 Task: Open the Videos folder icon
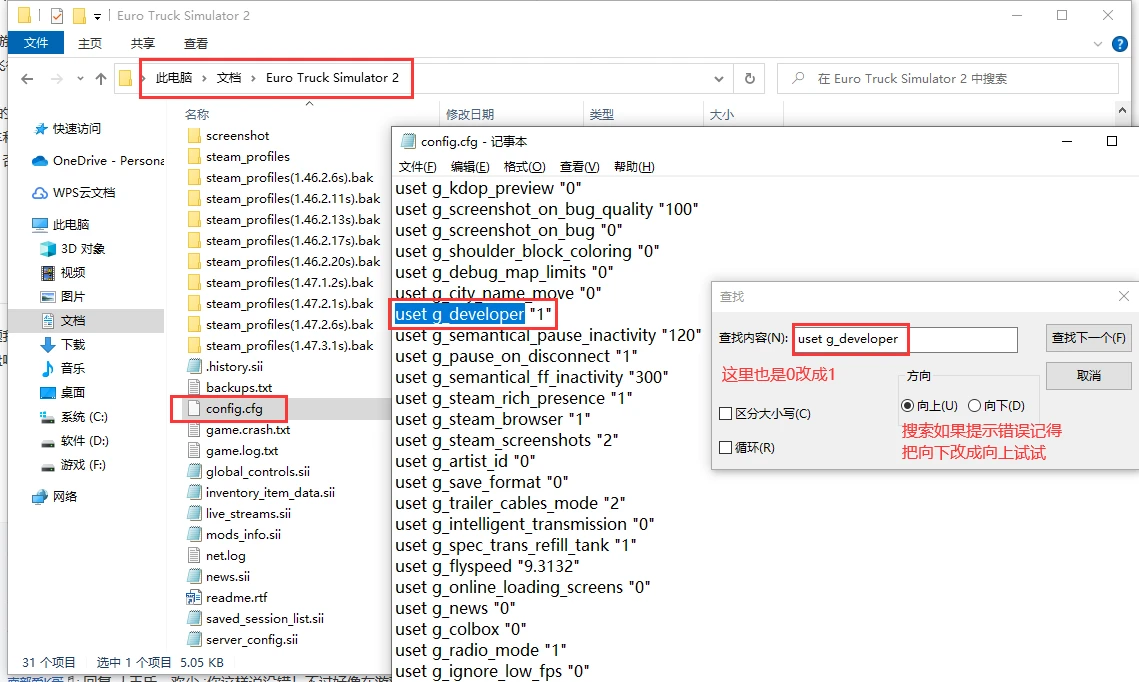point(48,273)
